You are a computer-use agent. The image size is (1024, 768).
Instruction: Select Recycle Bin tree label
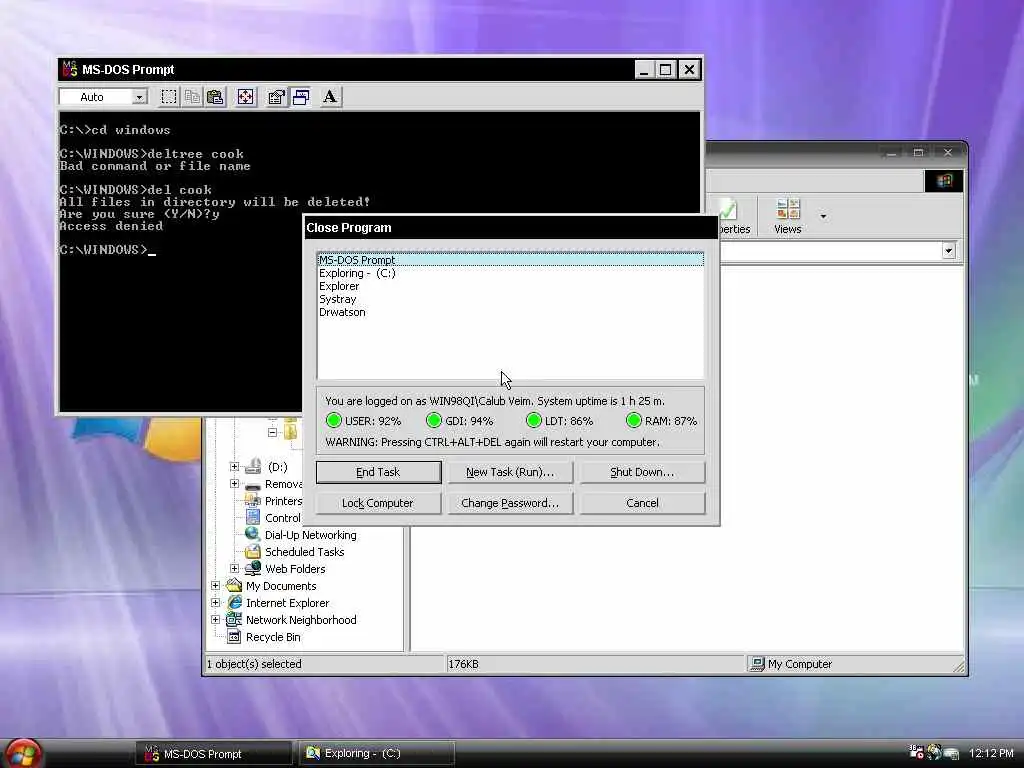pyautogui.click(x=273, y=637)
